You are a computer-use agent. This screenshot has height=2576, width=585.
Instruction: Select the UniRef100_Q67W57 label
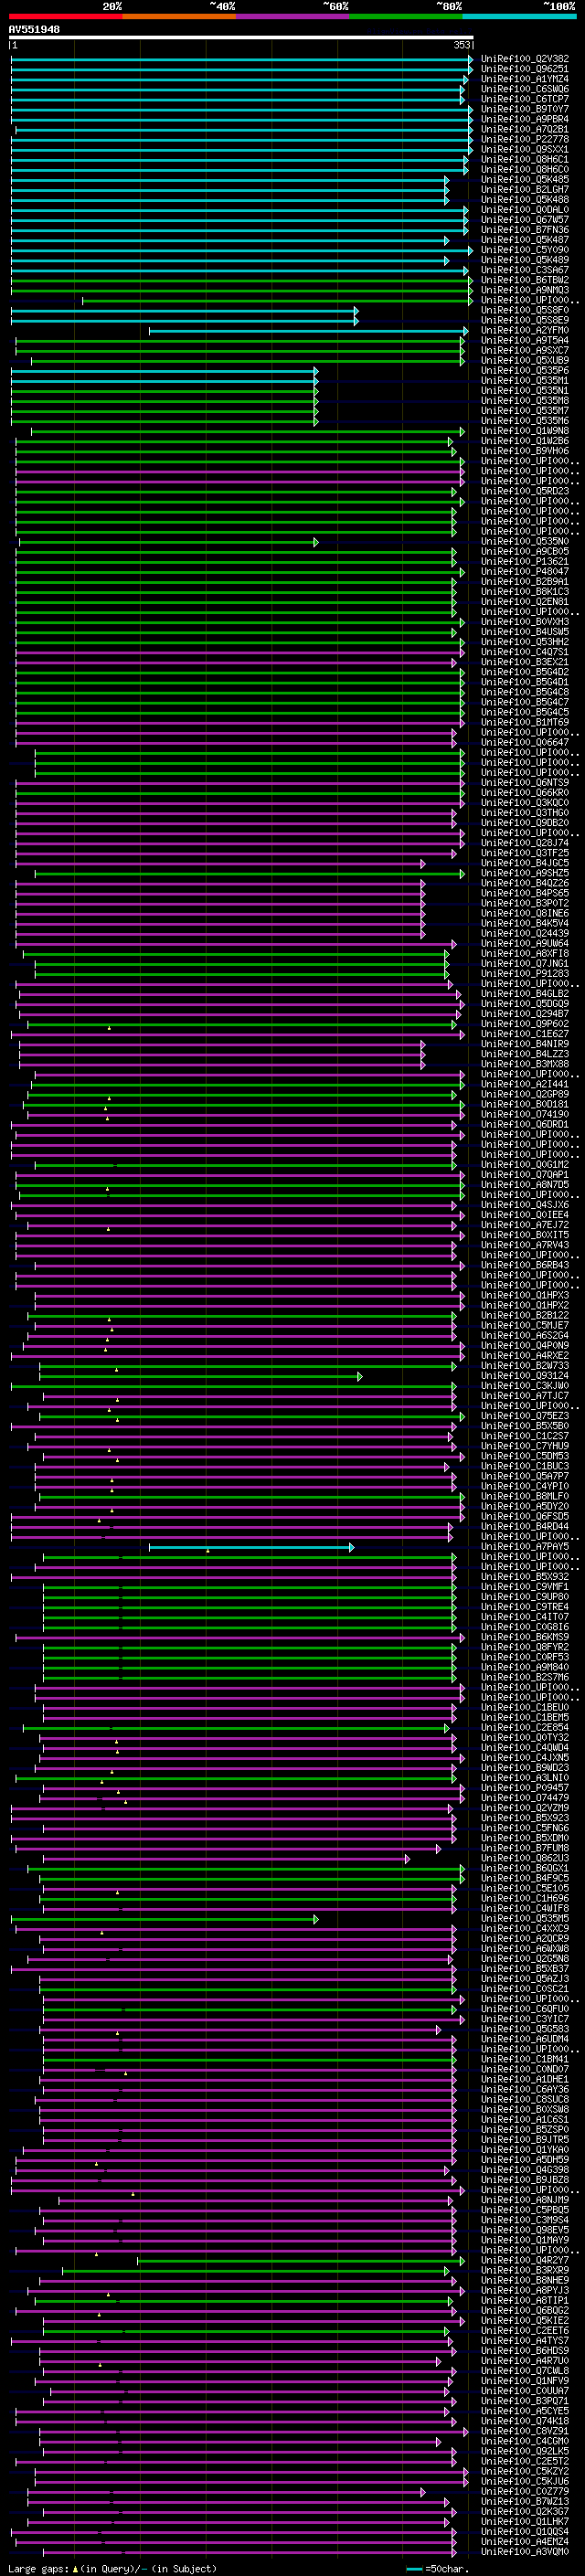[525, 220]
